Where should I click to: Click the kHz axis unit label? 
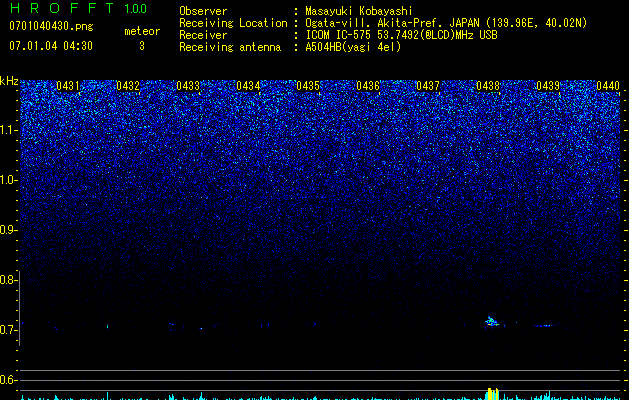(x=9, y=81)
